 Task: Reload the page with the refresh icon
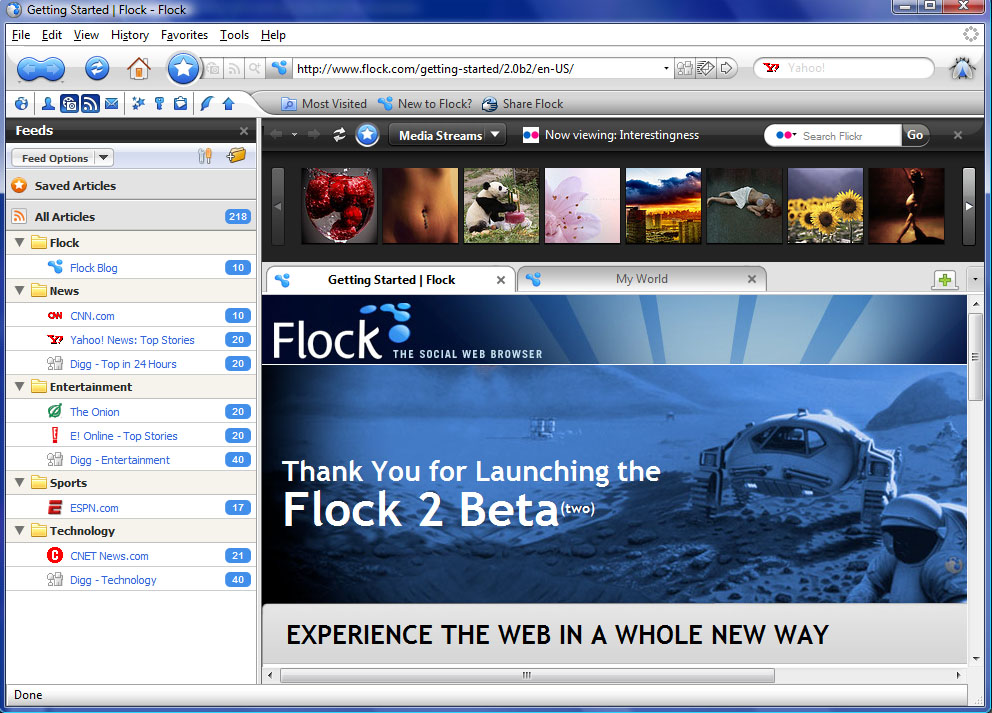click(x=97, y=68)
